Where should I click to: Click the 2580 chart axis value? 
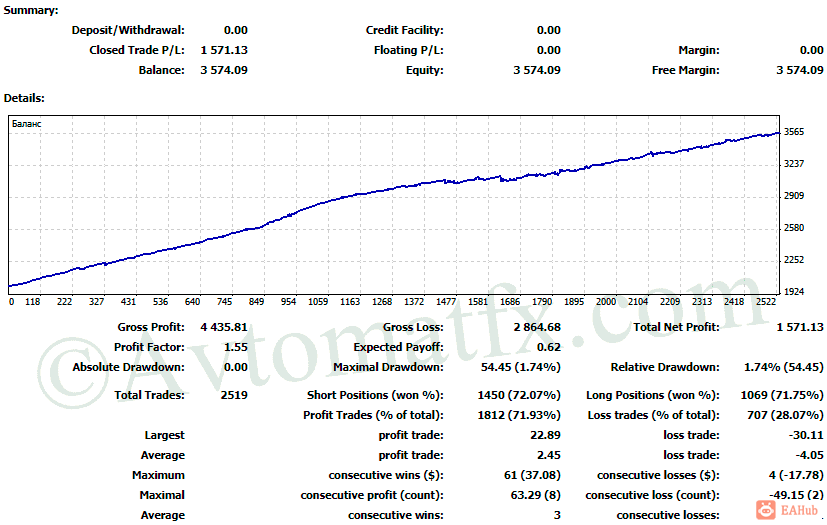(x=794, y=227)
